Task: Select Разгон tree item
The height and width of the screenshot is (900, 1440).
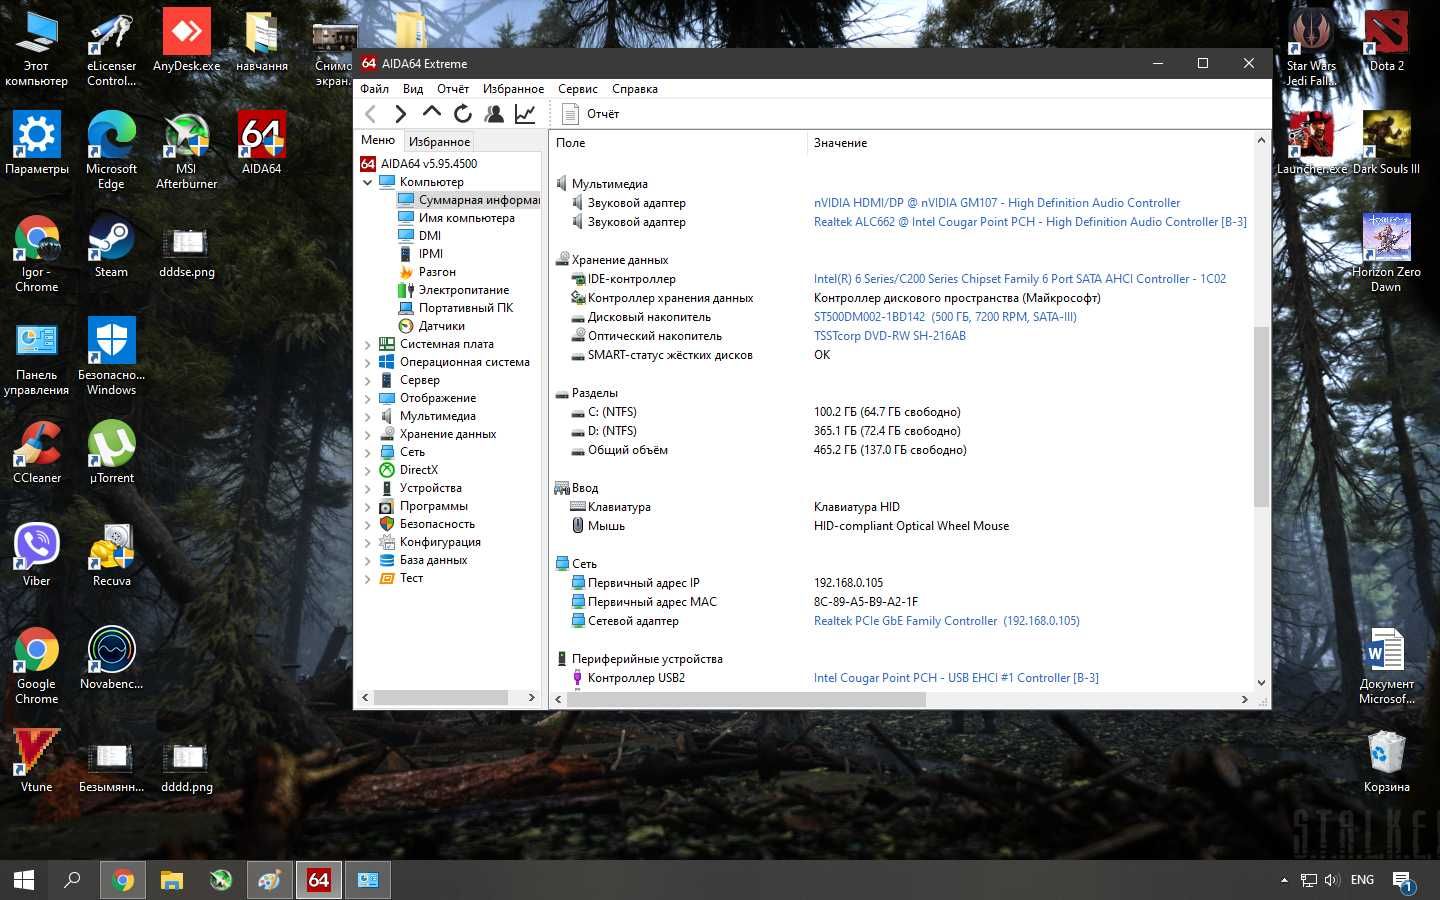Action: point(437,272)
